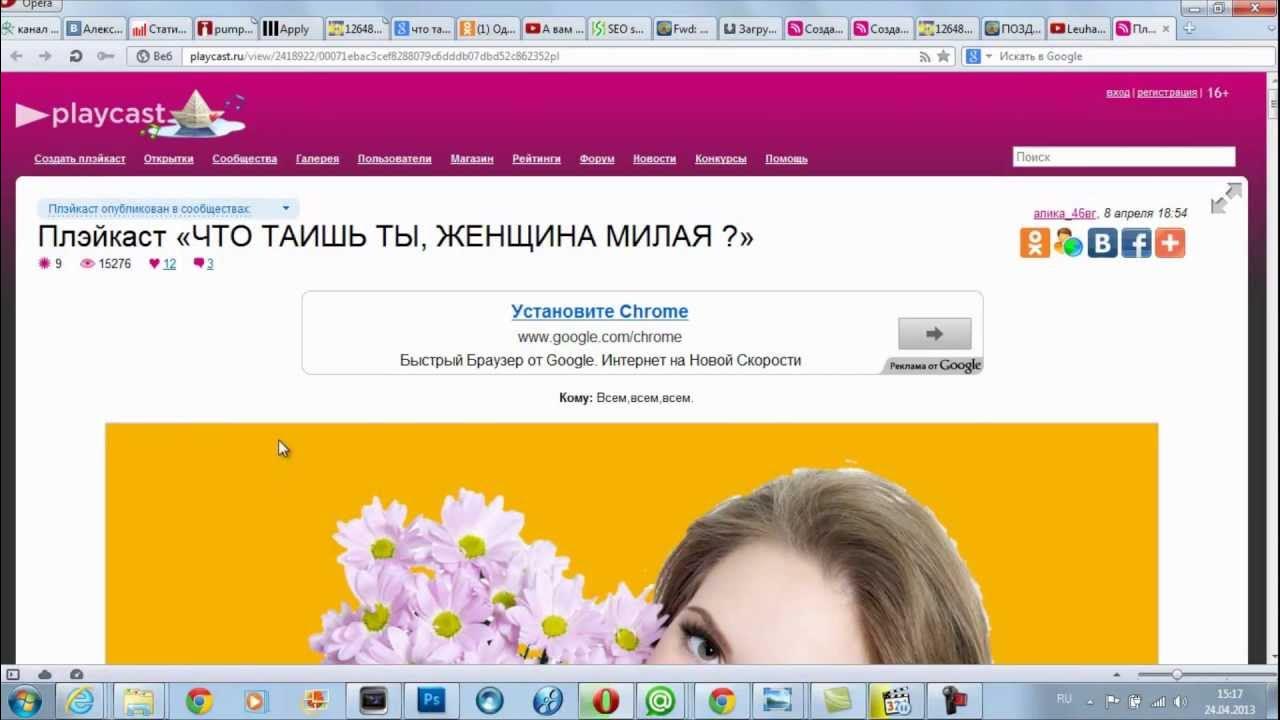This screenshot has height=720, width=1280.
Task: Open the likes count '12' link
Action: point(169,264)
